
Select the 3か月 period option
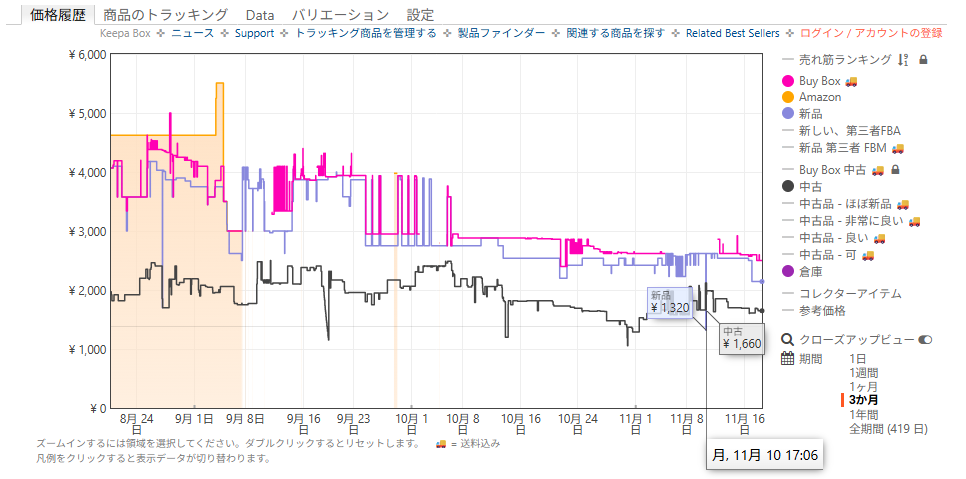(864, 400)
